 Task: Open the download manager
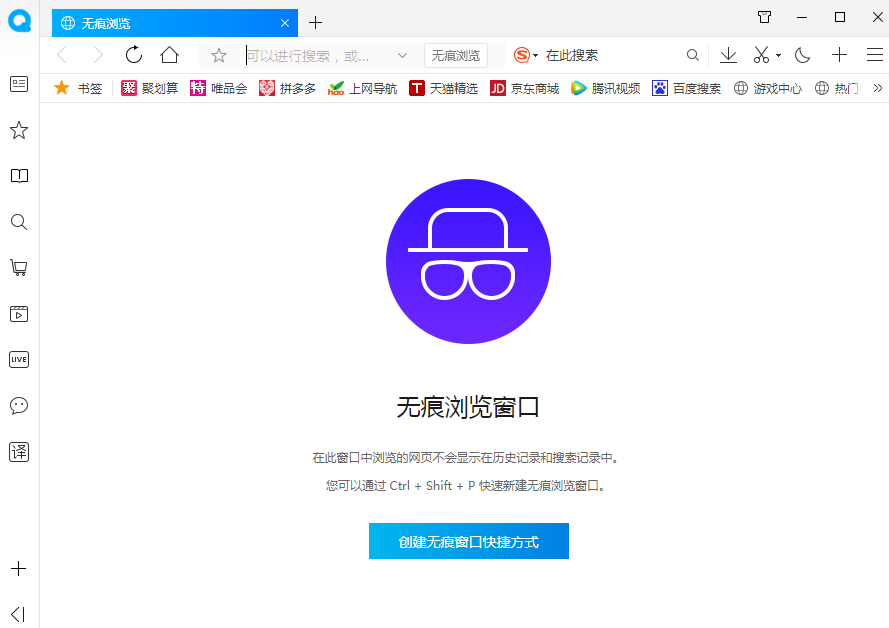point(728,54)
